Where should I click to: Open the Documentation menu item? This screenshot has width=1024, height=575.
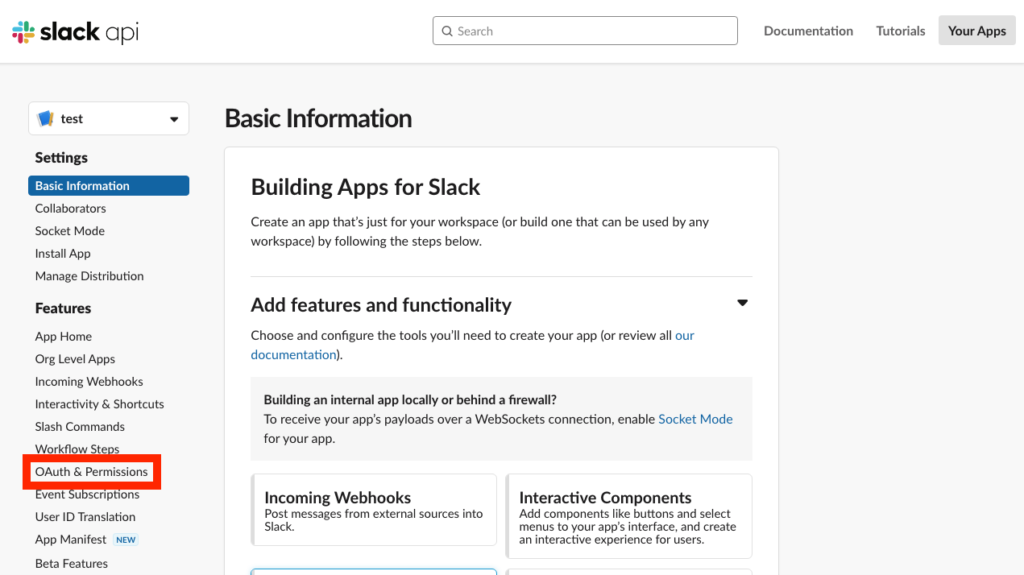click(808, 31)
